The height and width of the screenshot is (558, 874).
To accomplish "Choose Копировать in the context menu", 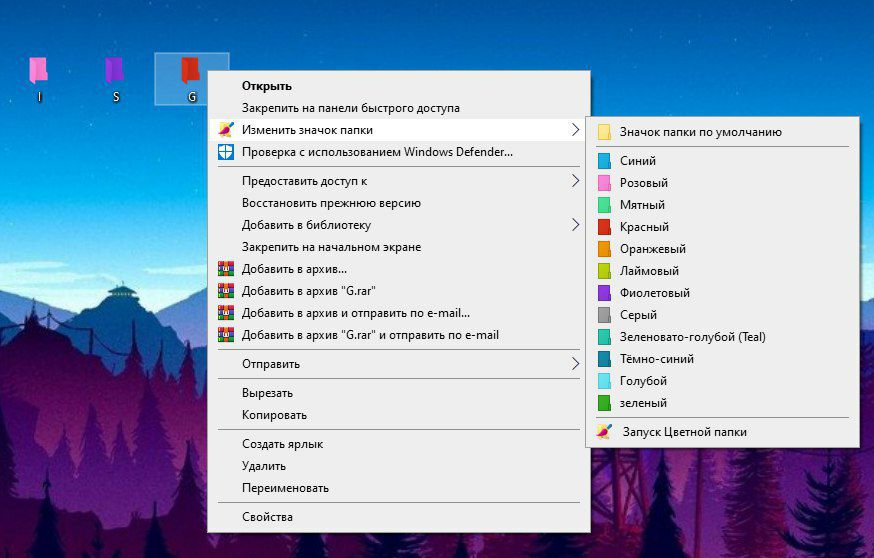I will (399, 415).
